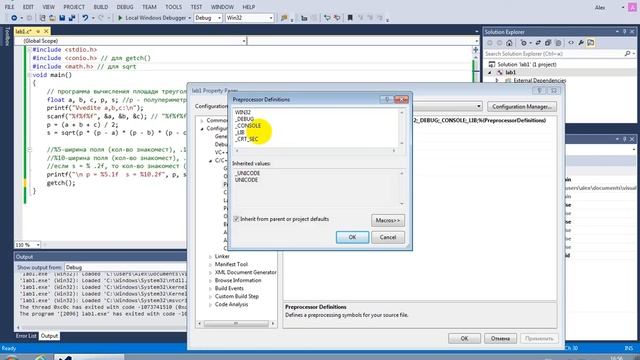Click OK in lab1 Property Pages
Screen dimensions: 640x360
point(464,338)
